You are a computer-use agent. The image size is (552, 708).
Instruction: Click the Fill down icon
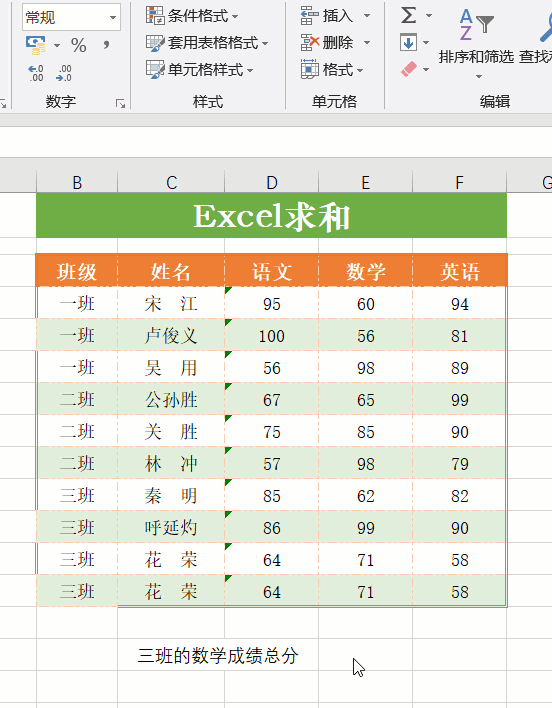point(408,43)
